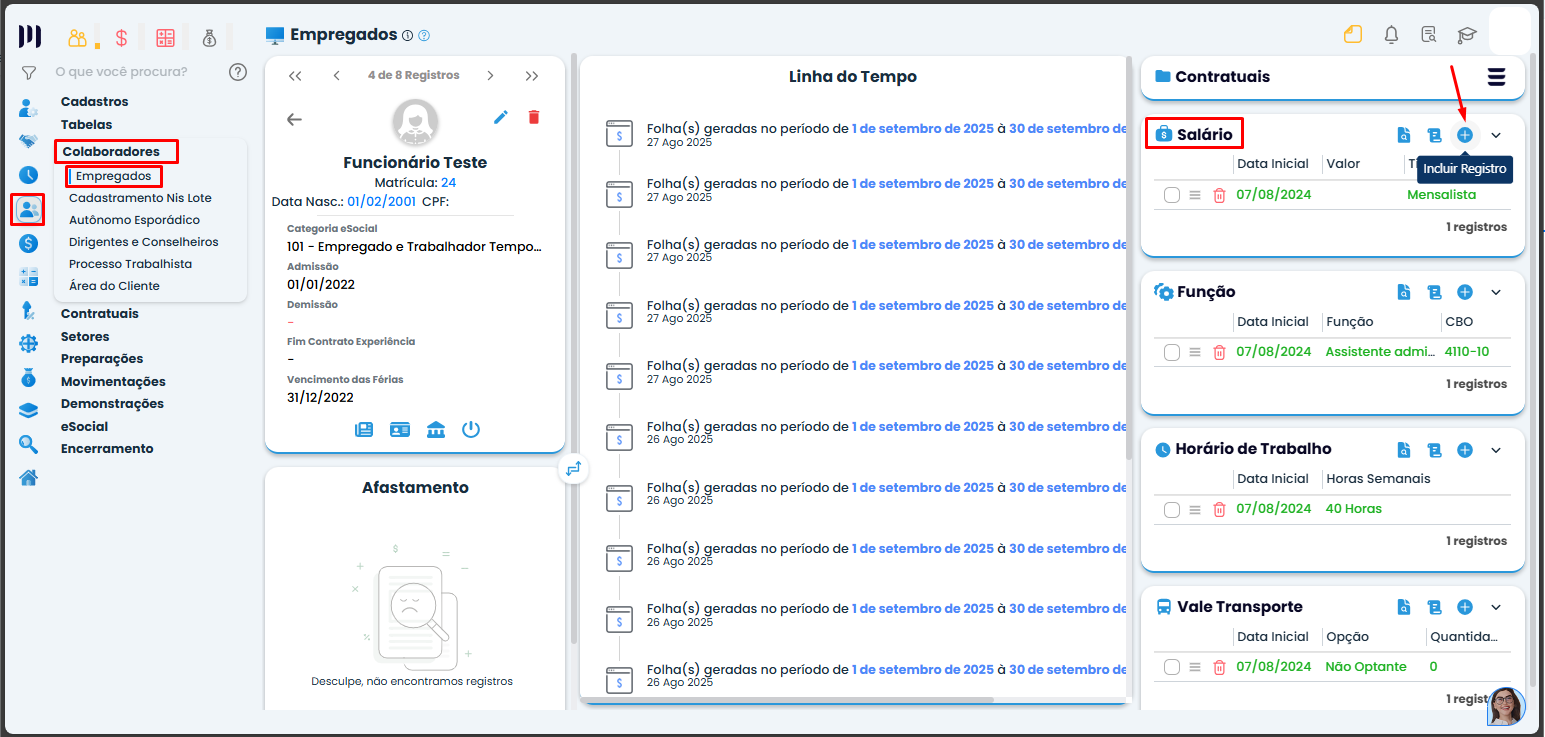
Task: Collapse the Horário de Trabalho section chevron
Action: click(x=1497, y=450)
